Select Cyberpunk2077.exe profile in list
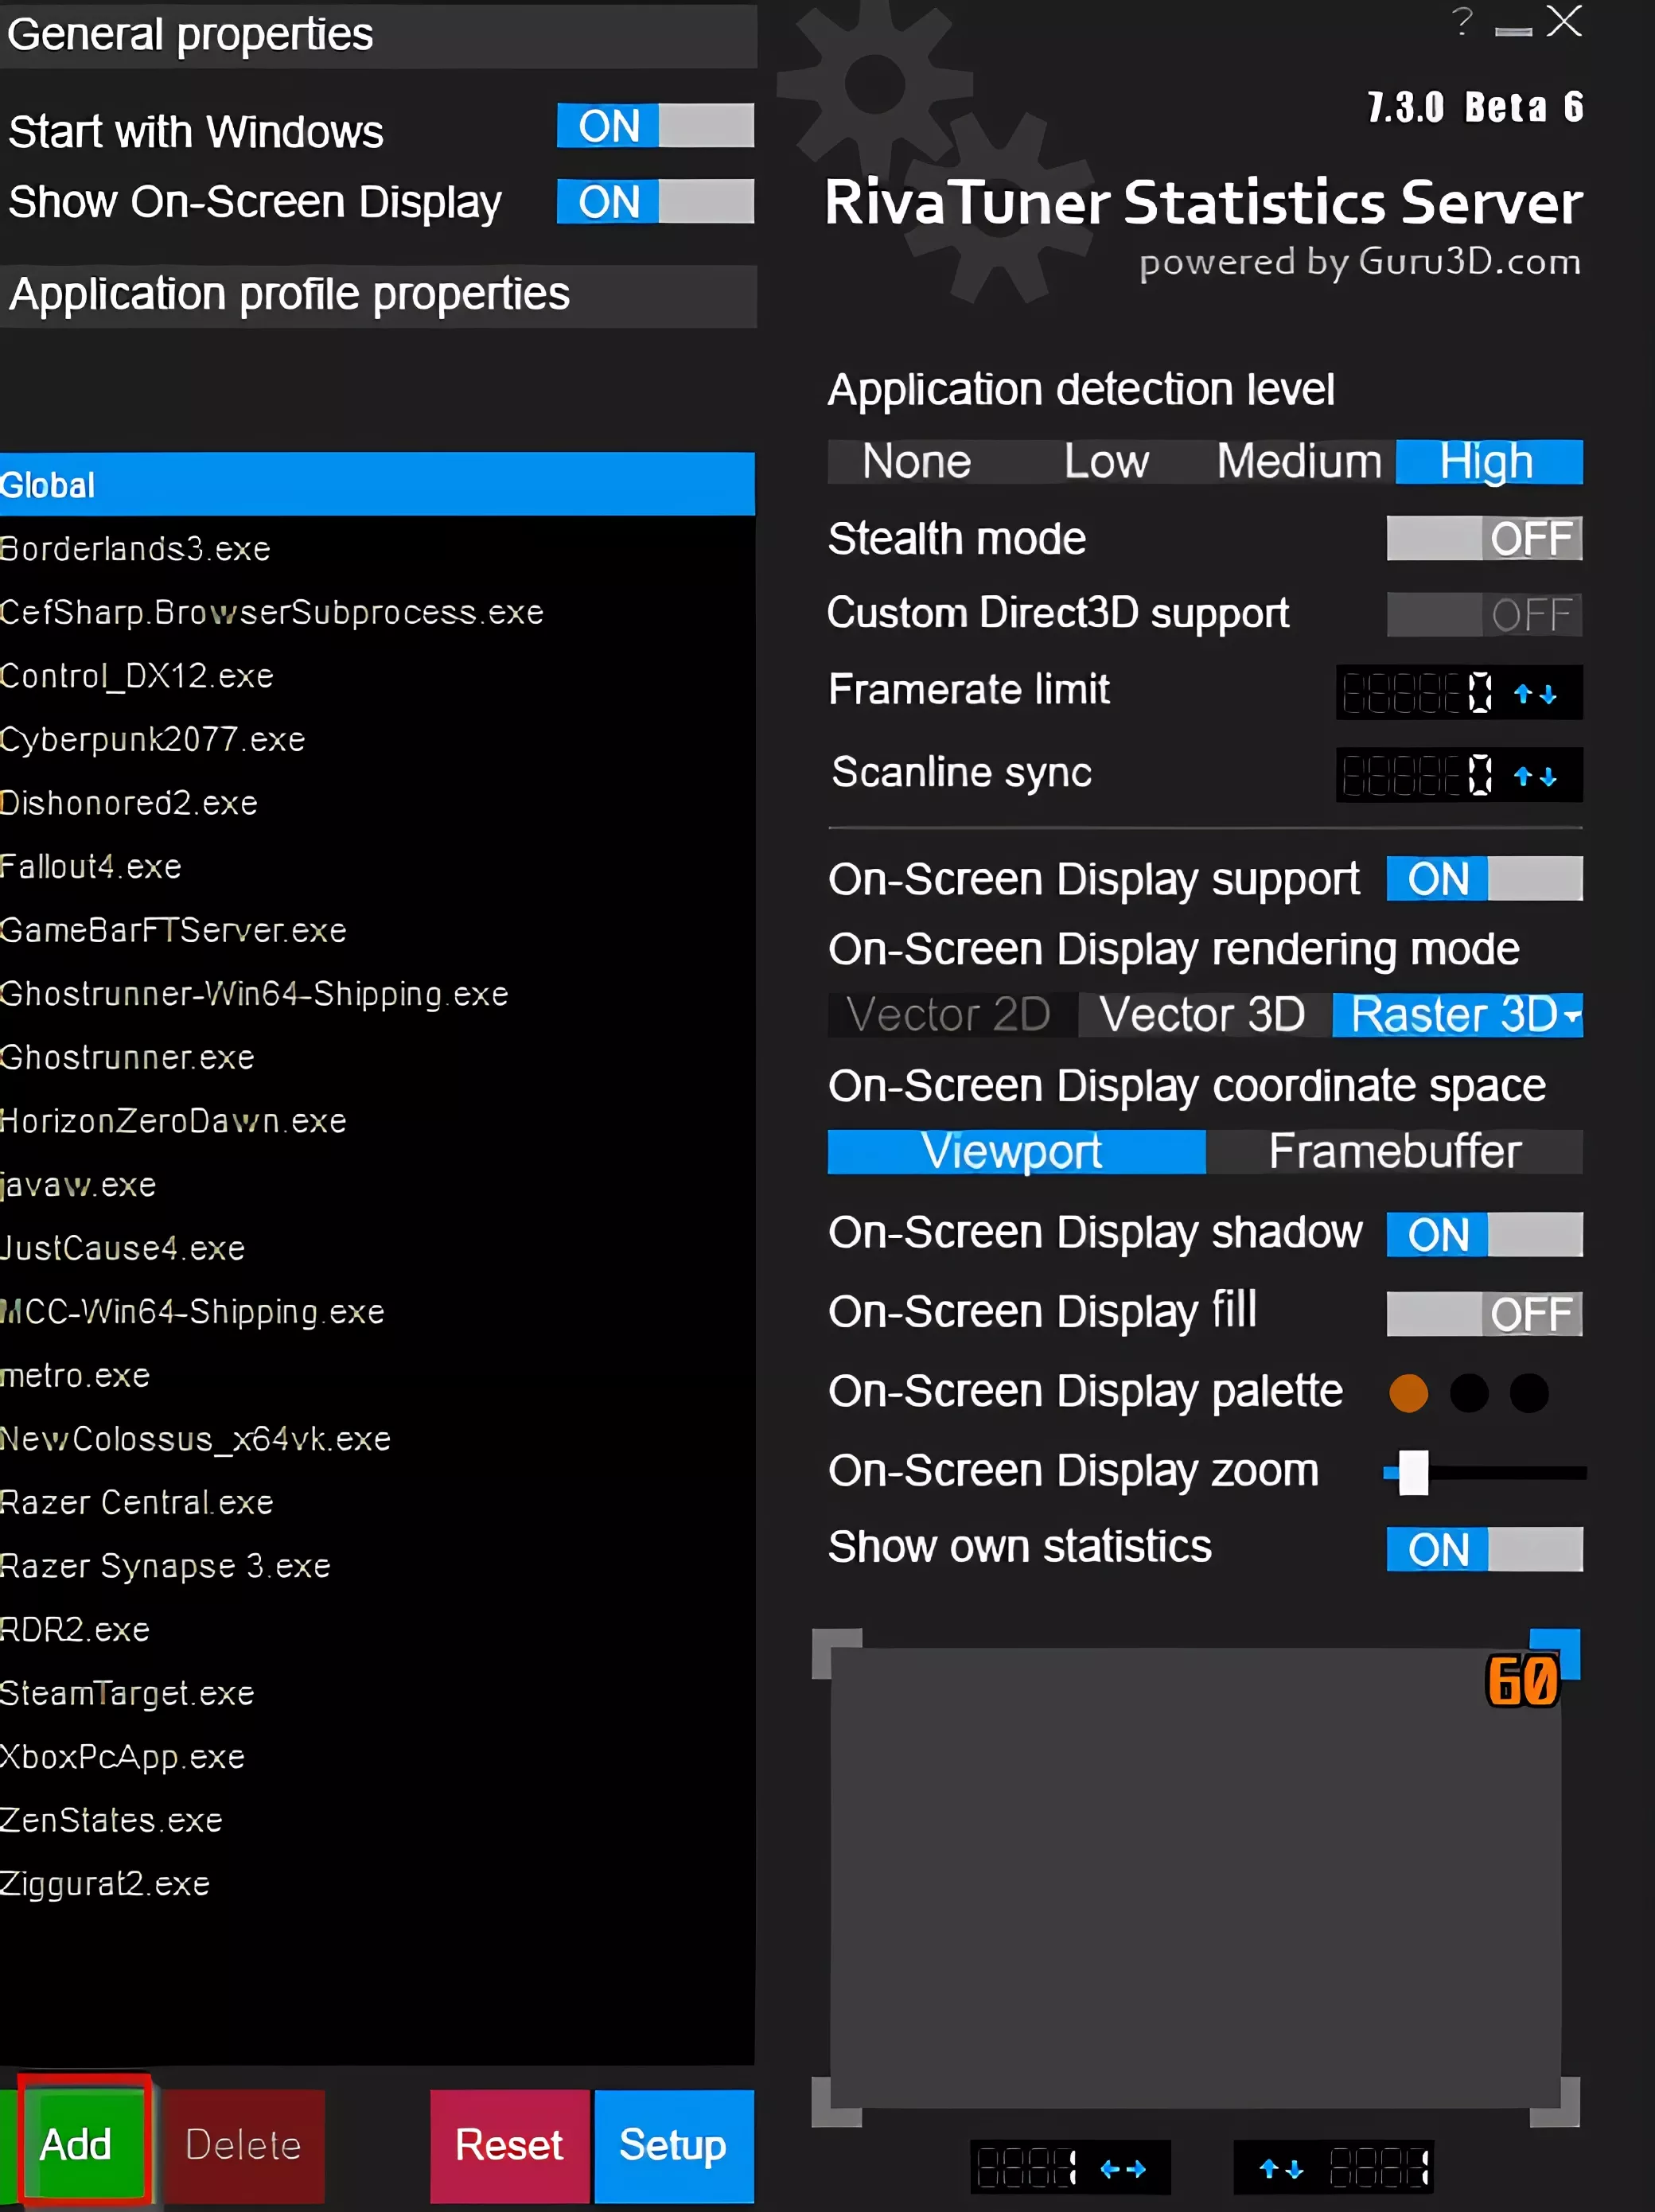The height and width of the screenshot is (2212, 1655). tap(153, 740)
